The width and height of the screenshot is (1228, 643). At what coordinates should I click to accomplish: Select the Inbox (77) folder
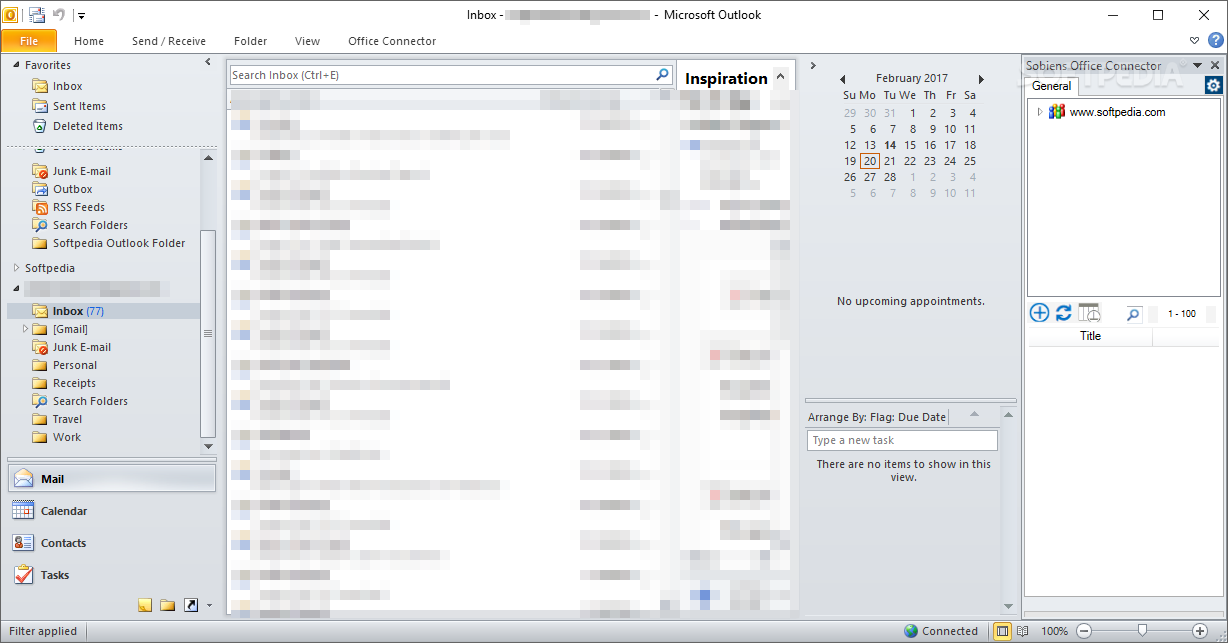point(78,311)
